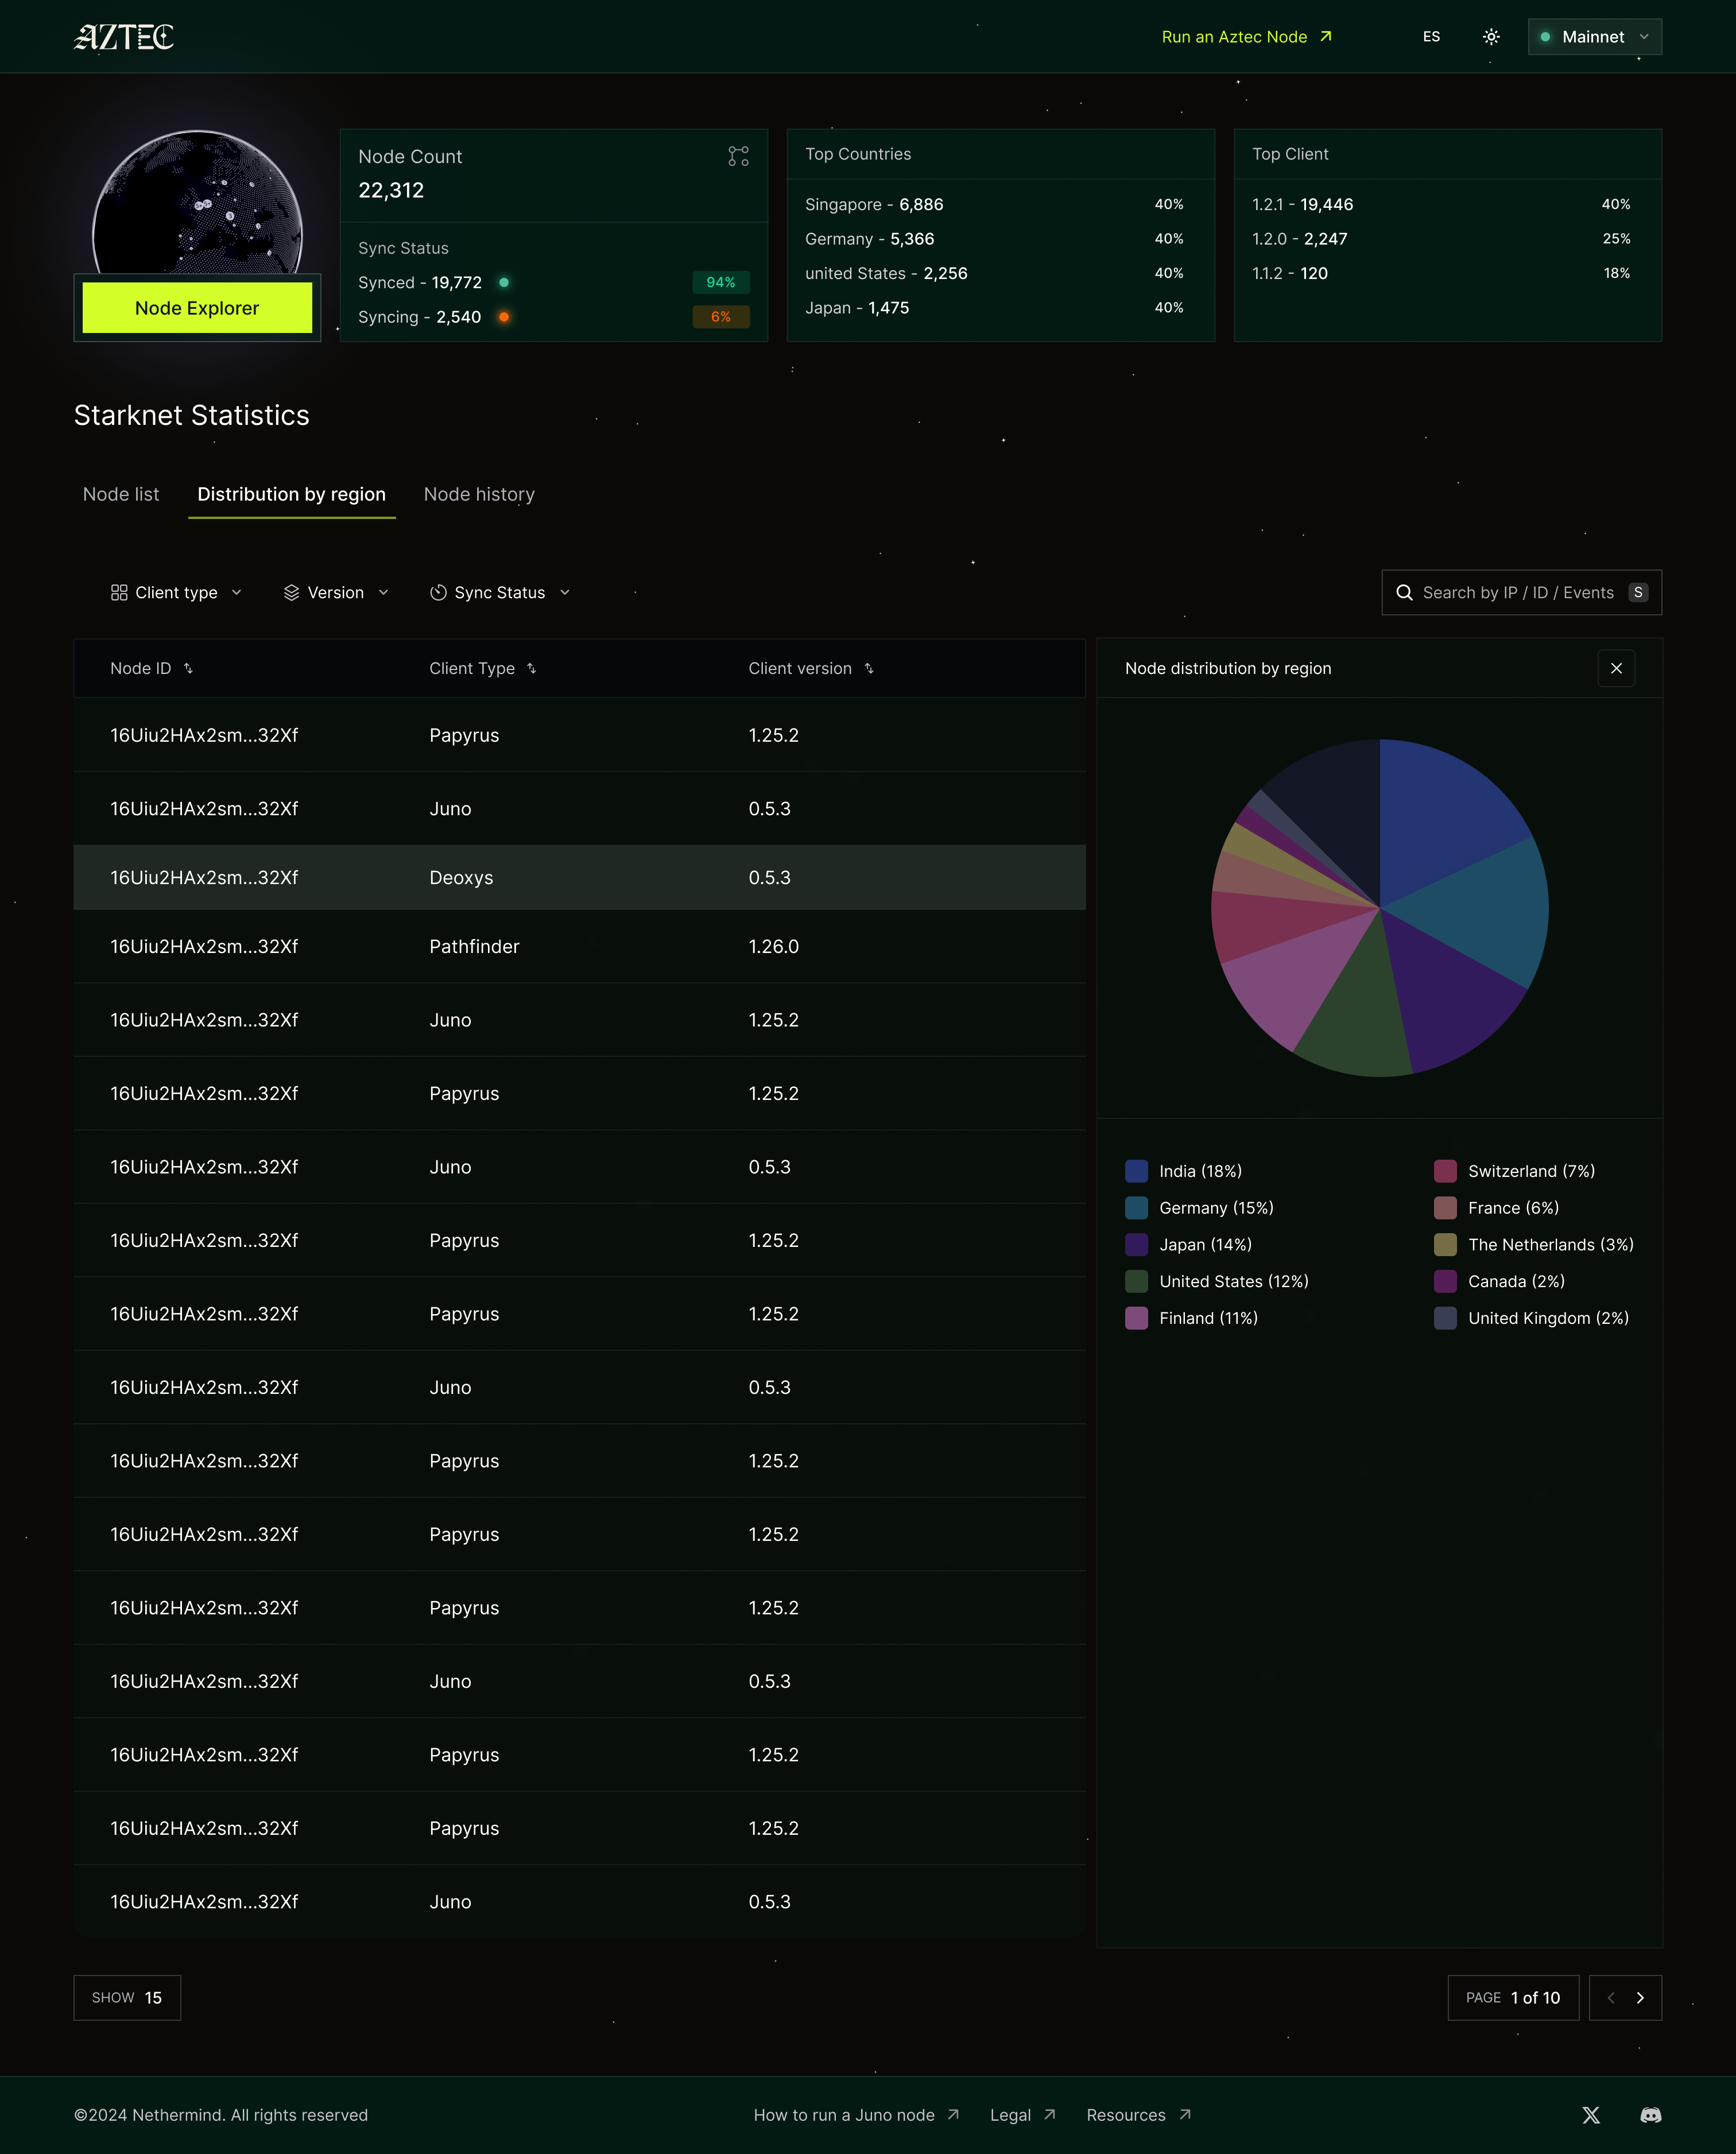Viewport: 1736px width, 2154px height.
Task: Select the Distribution by region tab
Action: point(291,494)
